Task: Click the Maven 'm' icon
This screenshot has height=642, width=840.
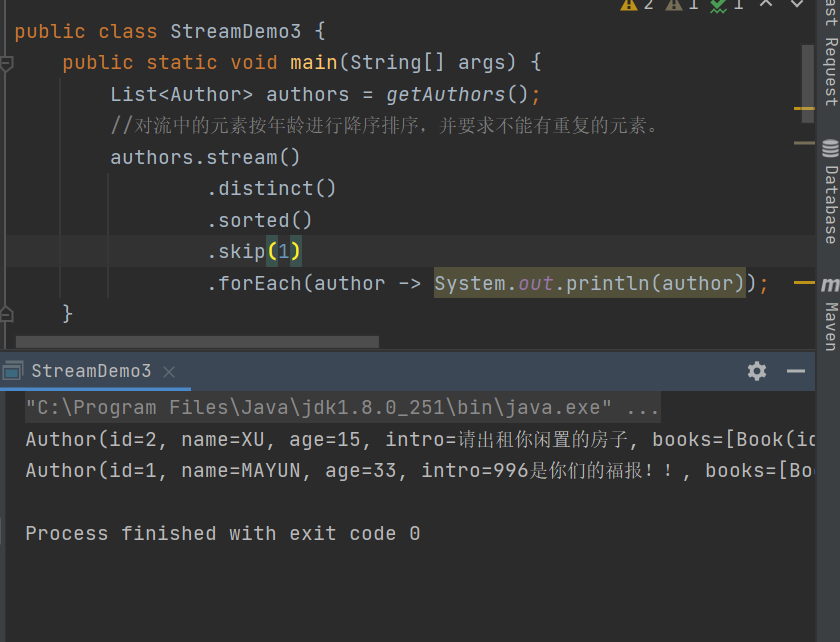Action: [x=830, y=285]
